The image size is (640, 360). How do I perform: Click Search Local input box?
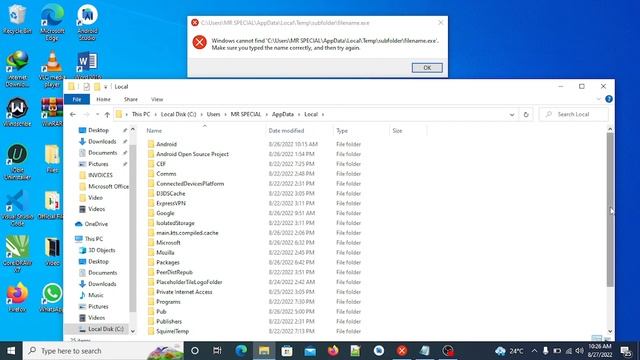(574, 115)
